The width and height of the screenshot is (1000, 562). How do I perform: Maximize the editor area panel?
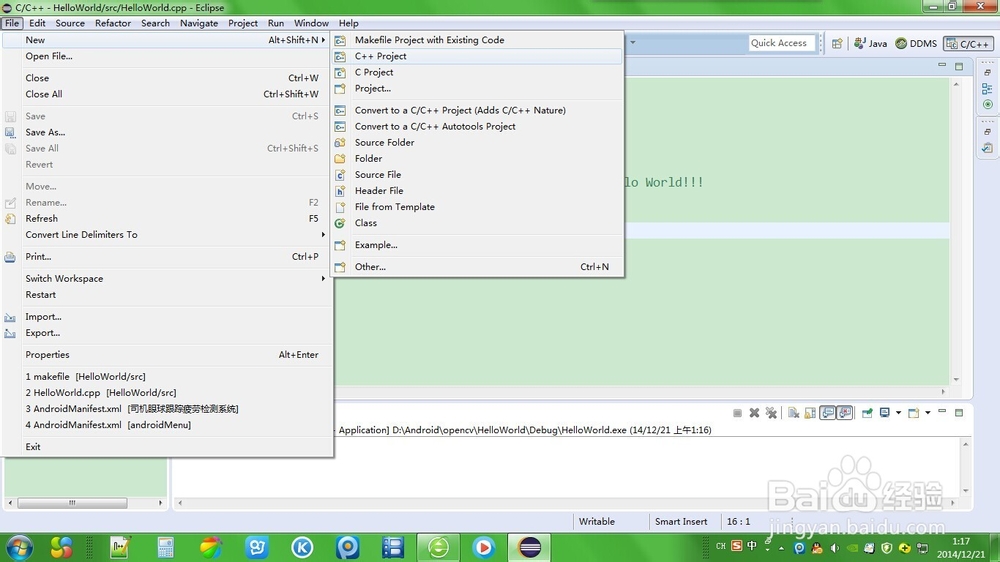tap(959, 66)
